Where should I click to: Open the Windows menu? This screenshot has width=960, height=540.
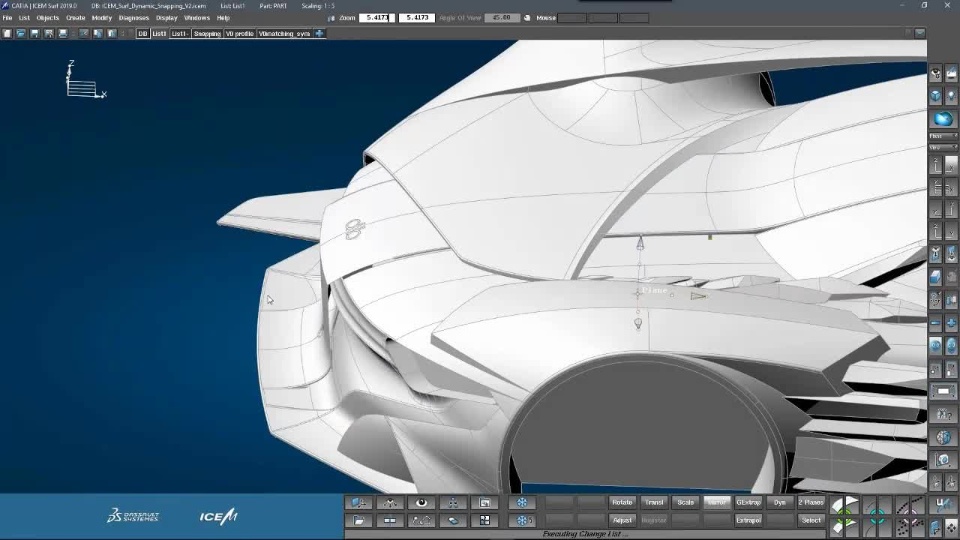click(197, 18)
